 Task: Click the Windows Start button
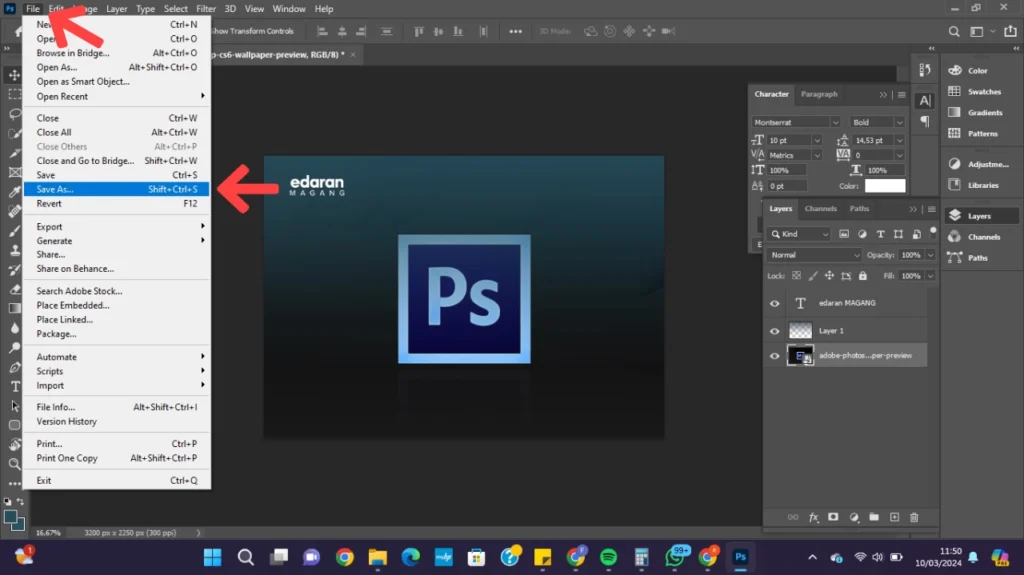(212, 557)
